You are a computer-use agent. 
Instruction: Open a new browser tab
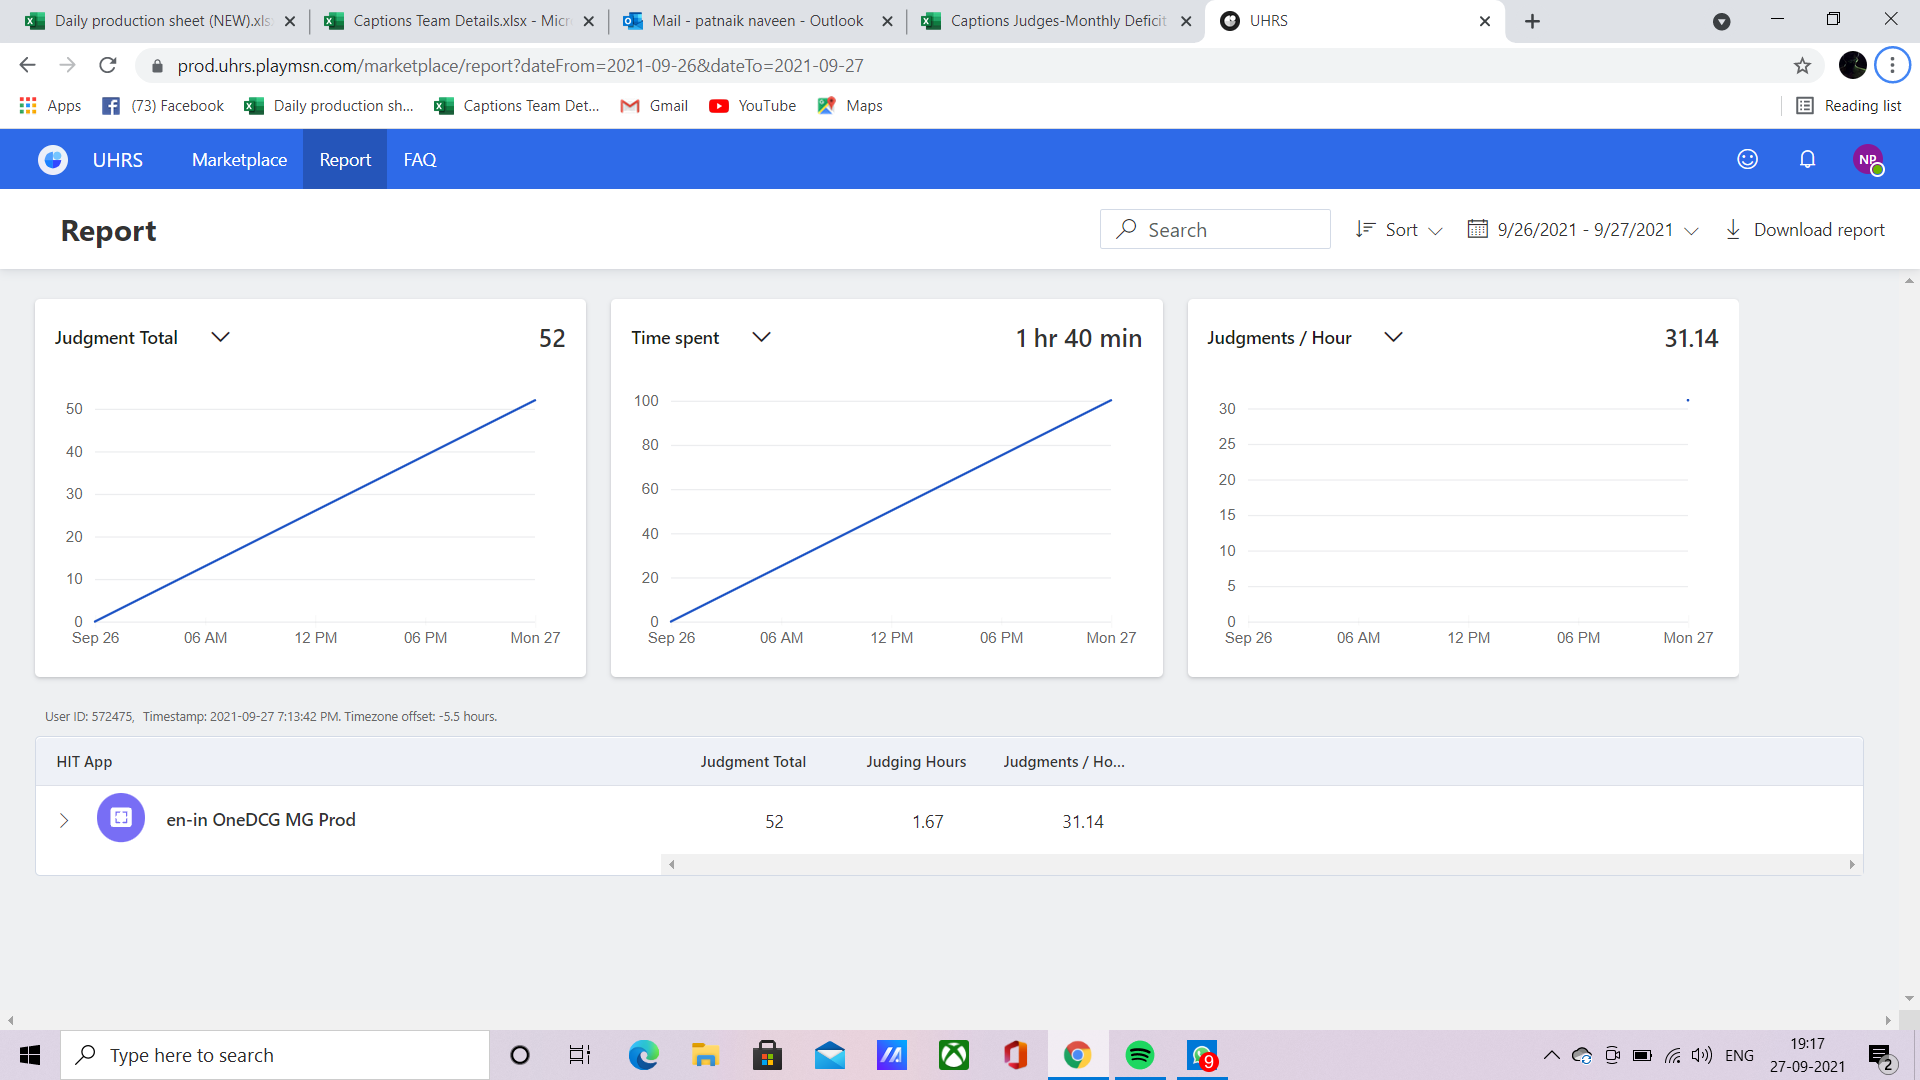point(1532,21)
